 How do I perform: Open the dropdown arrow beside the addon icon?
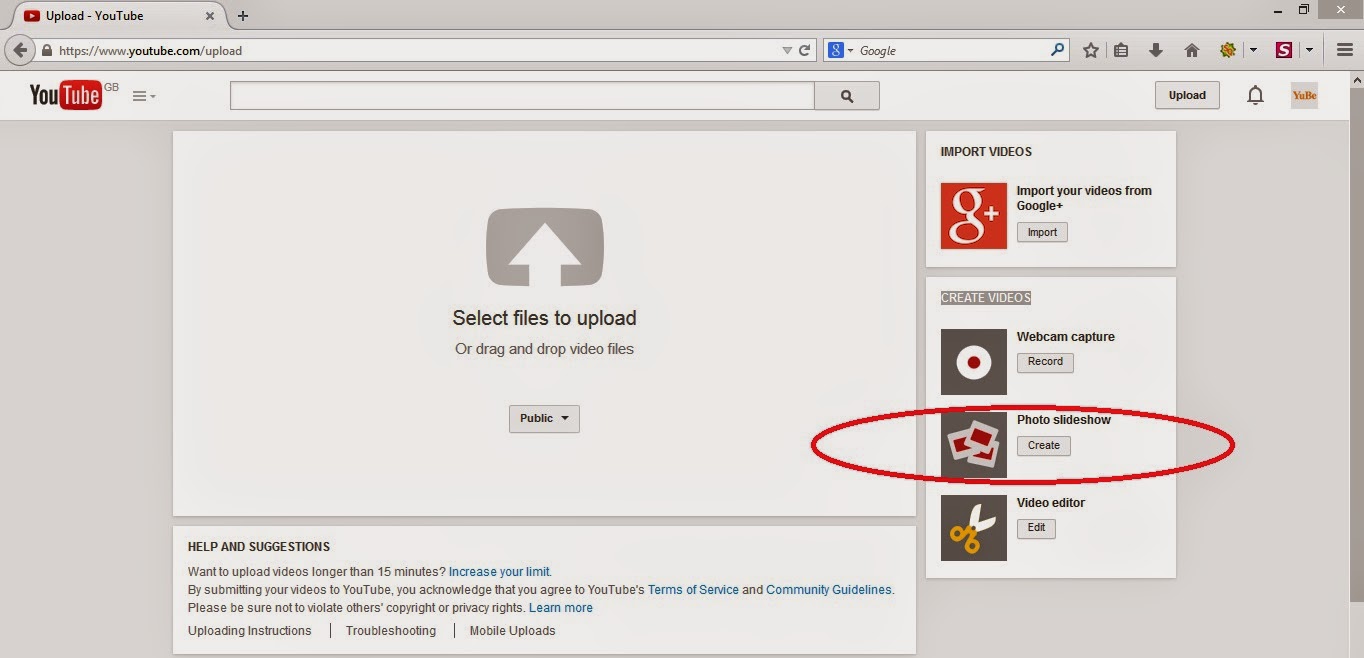pyautogui.click(x=1253, y=50)
